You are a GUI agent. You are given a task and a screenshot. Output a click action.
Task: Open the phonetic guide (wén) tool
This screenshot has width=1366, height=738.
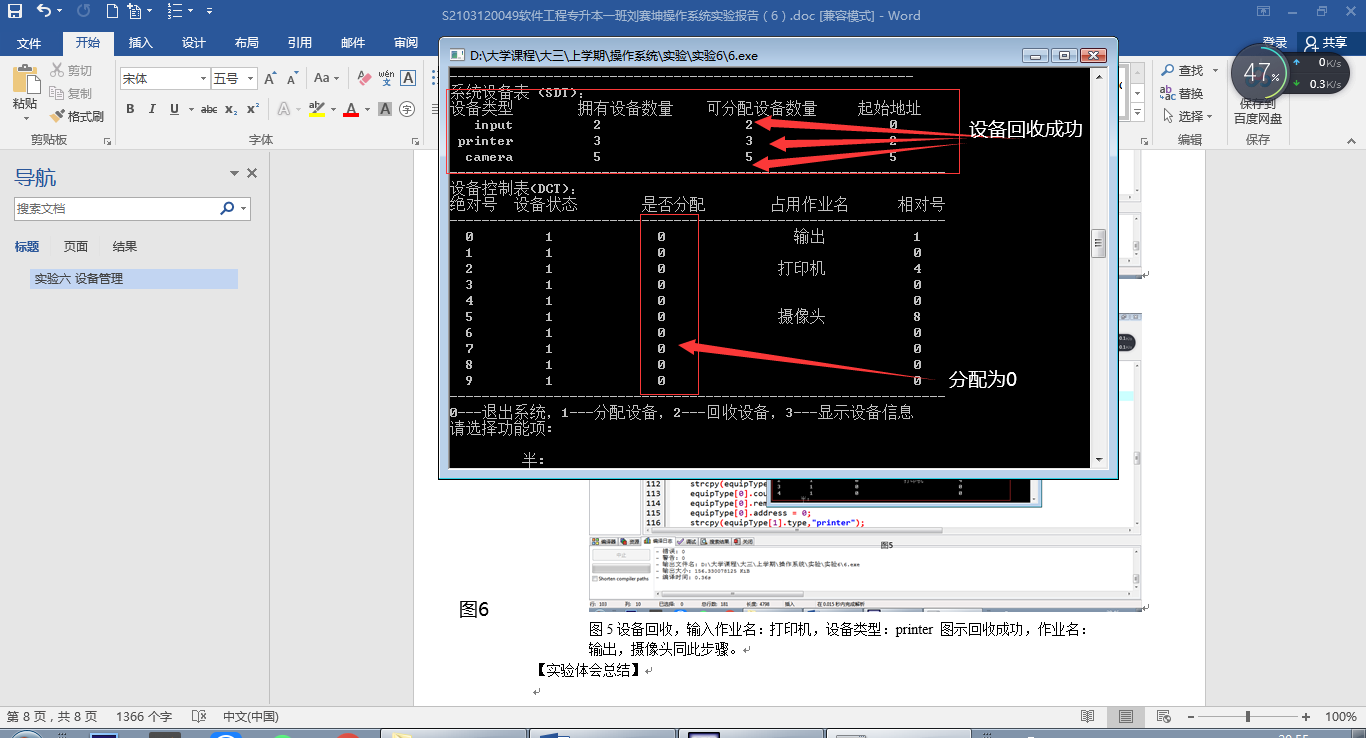click(x=386, y=78)
